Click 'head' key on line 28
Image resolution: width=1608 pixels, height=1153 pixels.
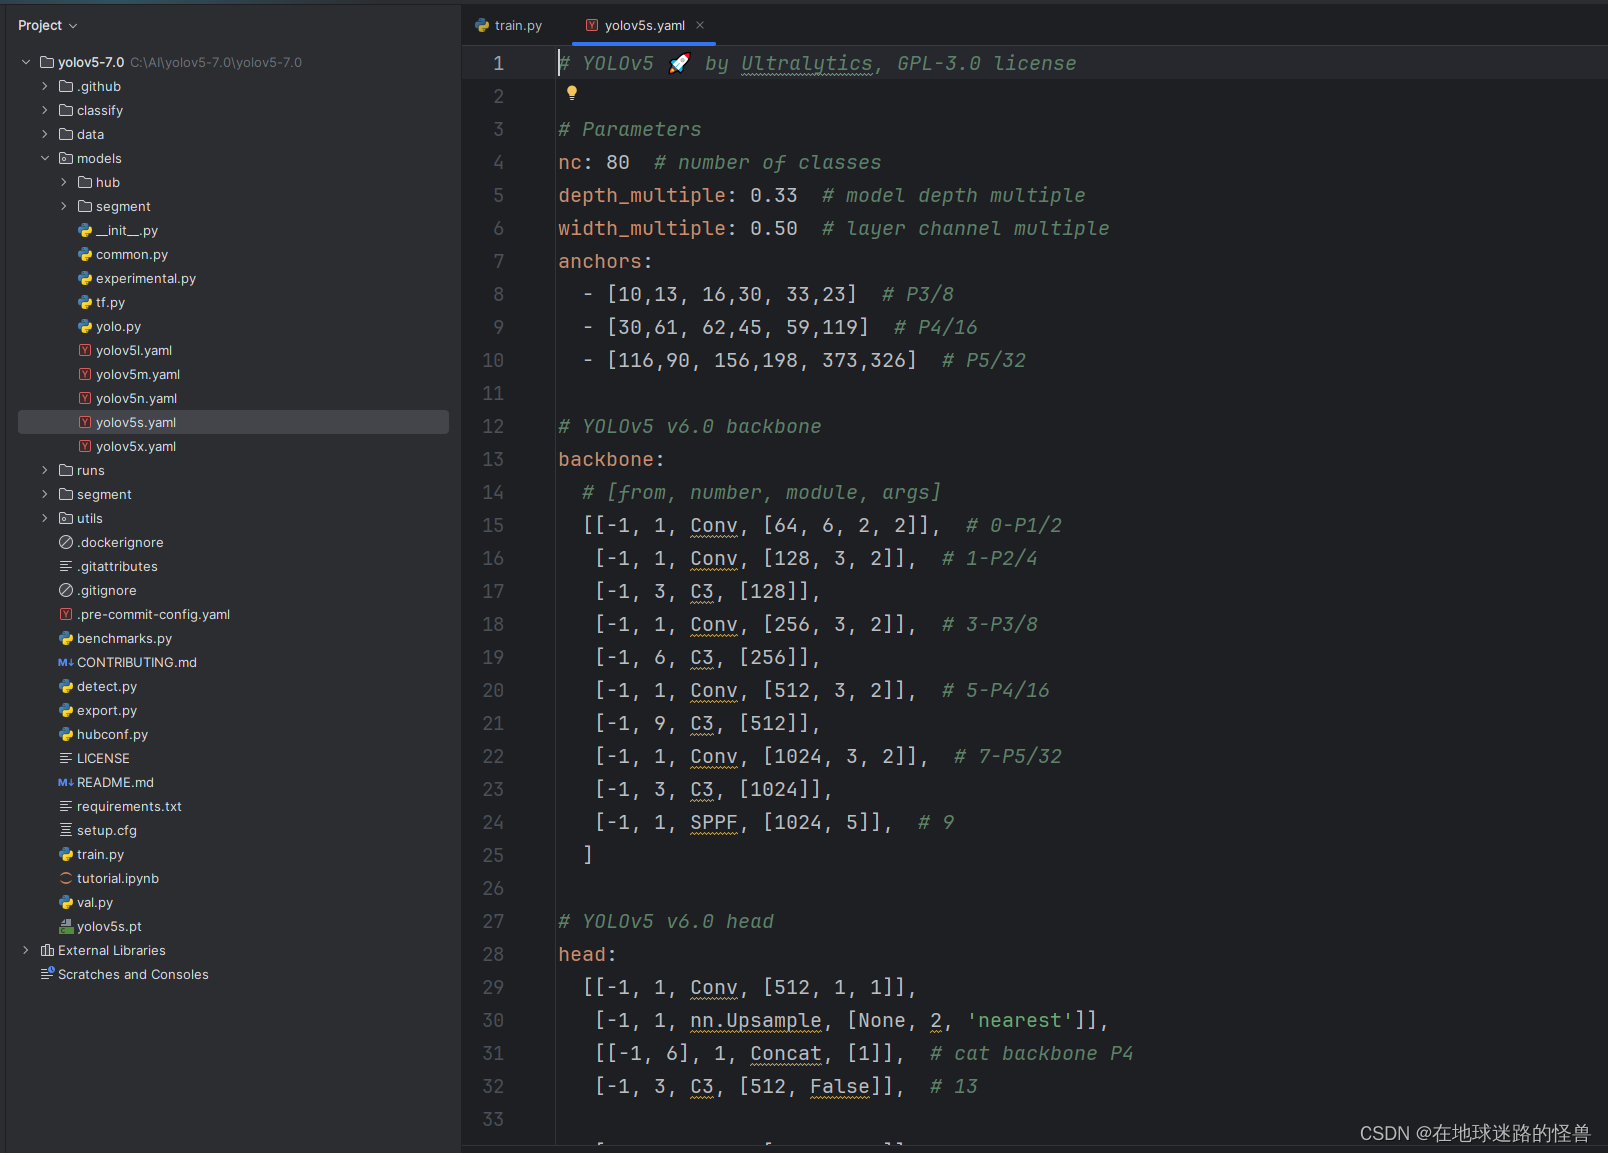pyautogui.click(x=582, y=954)
